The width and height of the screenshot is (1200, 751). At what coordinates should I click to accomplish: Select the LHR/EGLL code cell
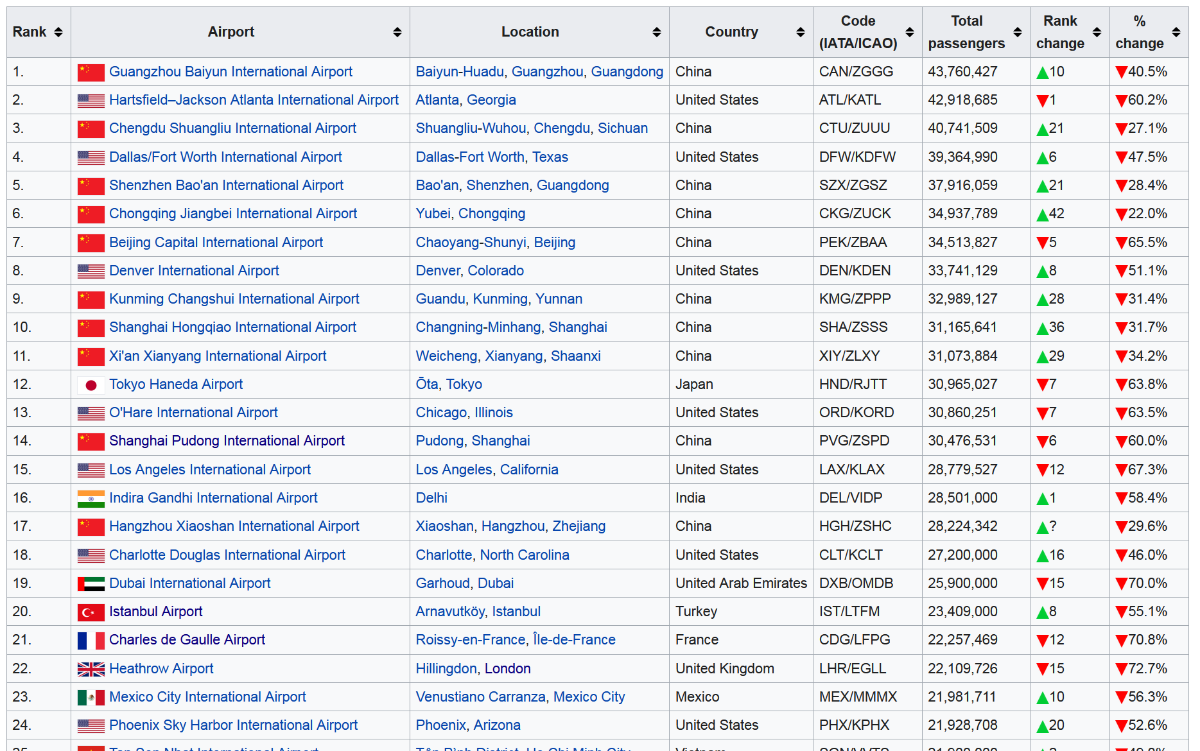click(x=867, y=668)
